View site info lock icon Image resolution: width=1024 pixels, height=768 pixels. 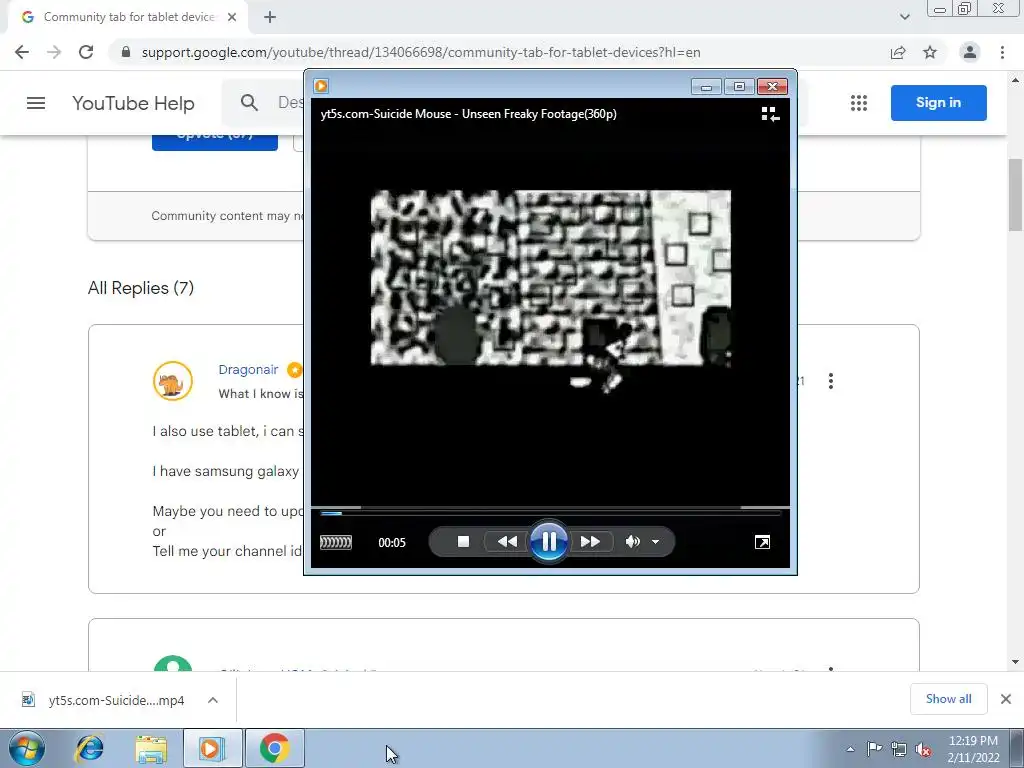click(x=126, y=52)
